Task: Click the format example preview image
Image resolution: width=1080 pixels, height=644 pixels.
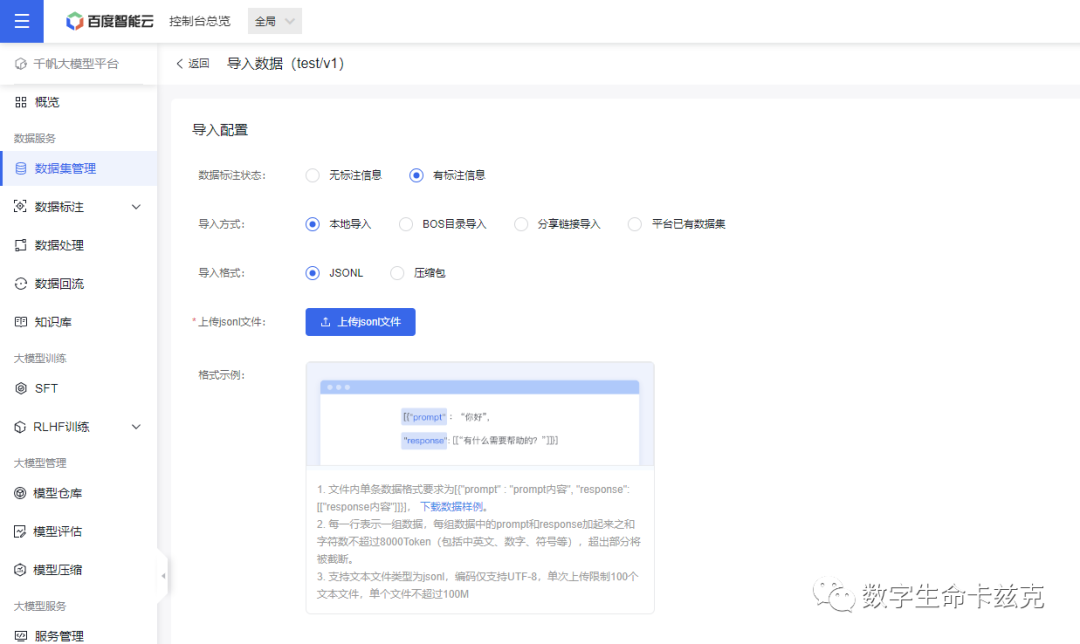Action: click(480, 415)
